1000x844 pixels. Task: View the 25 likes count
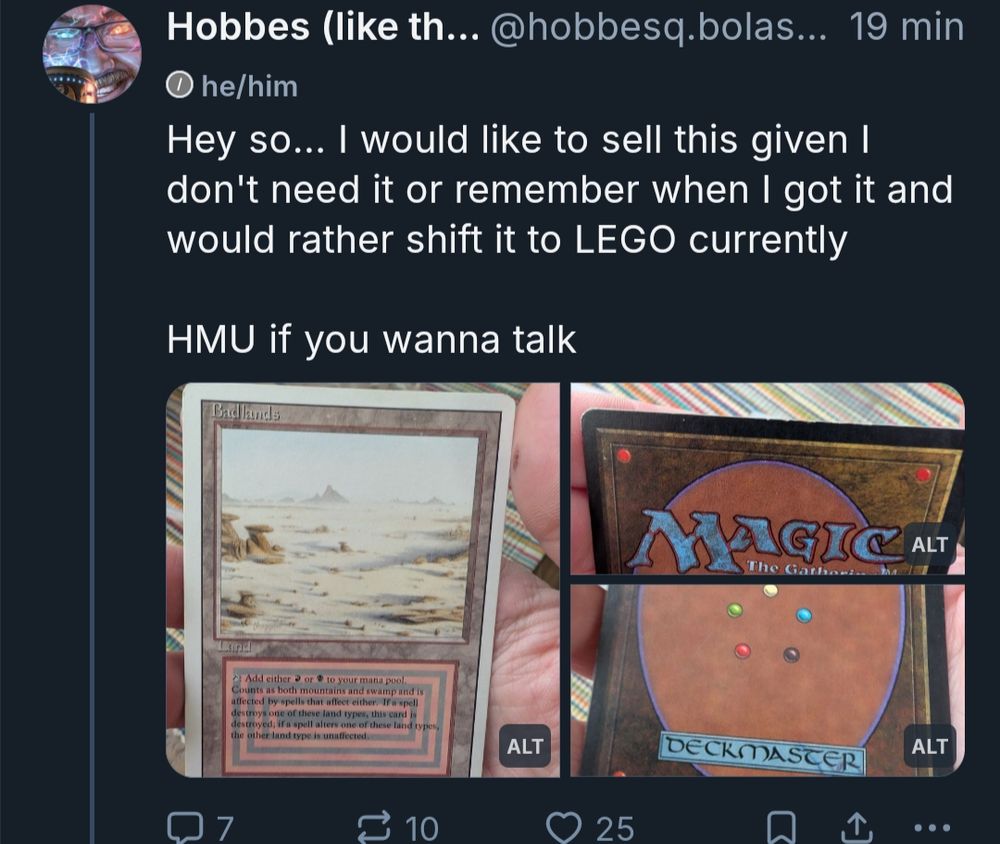click(x=615, y=828)
